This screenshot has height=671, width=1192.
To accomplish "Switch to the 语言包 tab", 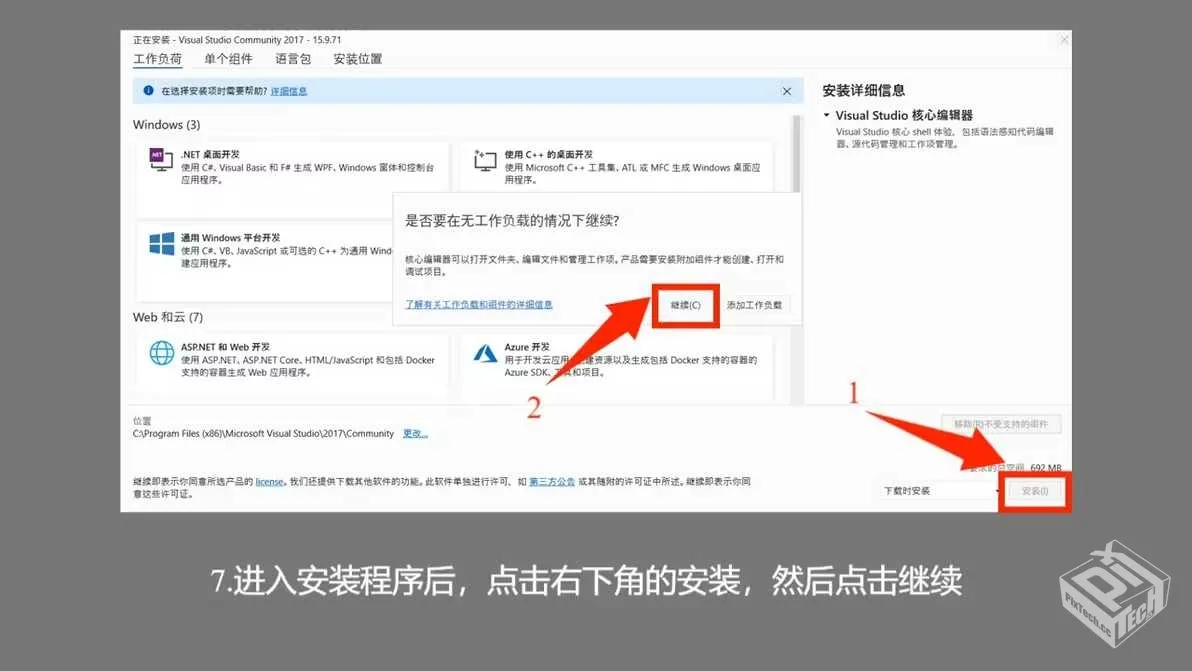I will 293,59.
